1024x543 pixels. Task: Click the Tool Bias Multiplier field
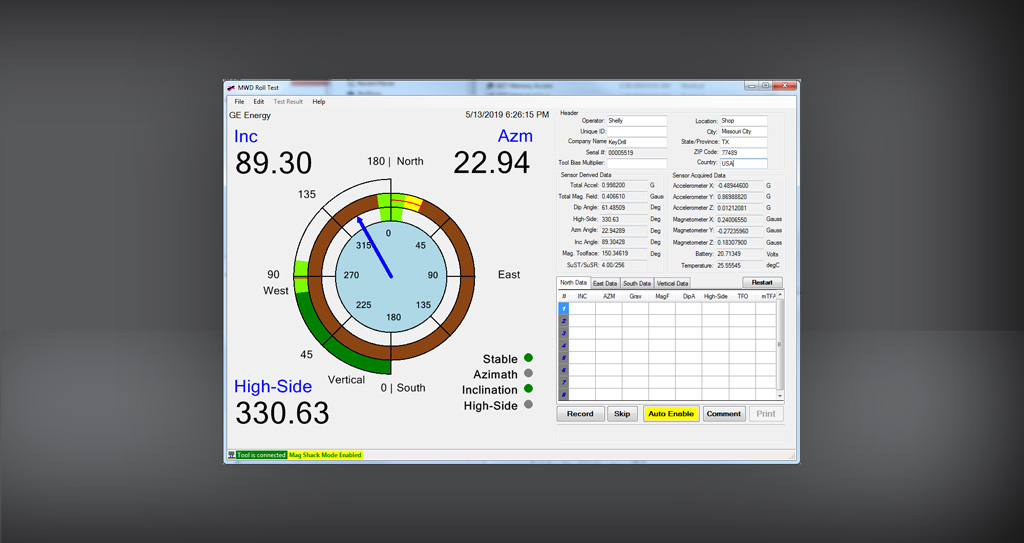(637, 163)
